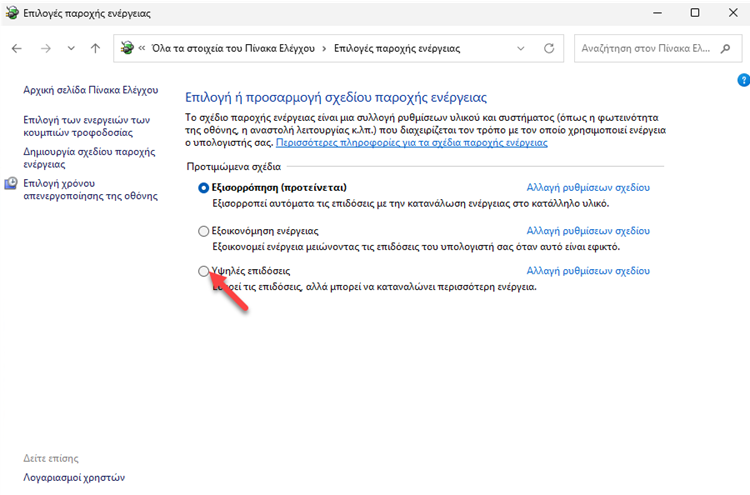Click Όλα τα στοιχεία του Πίνακα Ελέγχου breadcrumb
The width and height of the screenshot is (750, 495).
[x=232, y=48]
